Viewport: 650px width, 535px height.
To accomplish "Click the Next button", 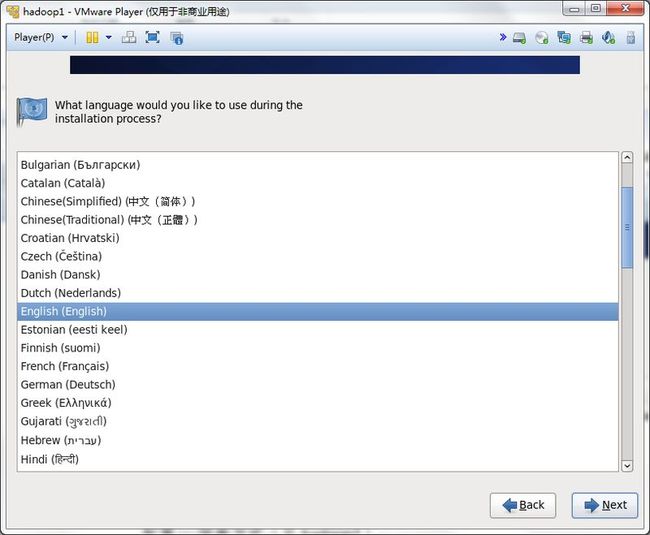I will (x=605, y=505).
